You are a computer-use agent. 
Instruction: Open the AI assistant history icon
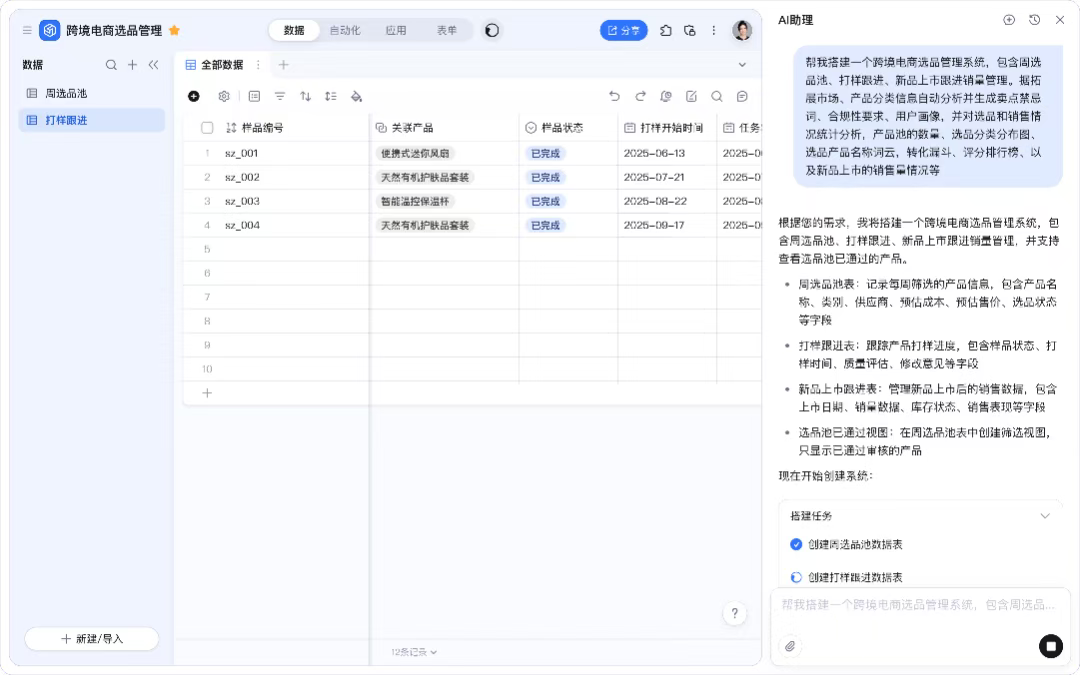(x=1034, y=20)
